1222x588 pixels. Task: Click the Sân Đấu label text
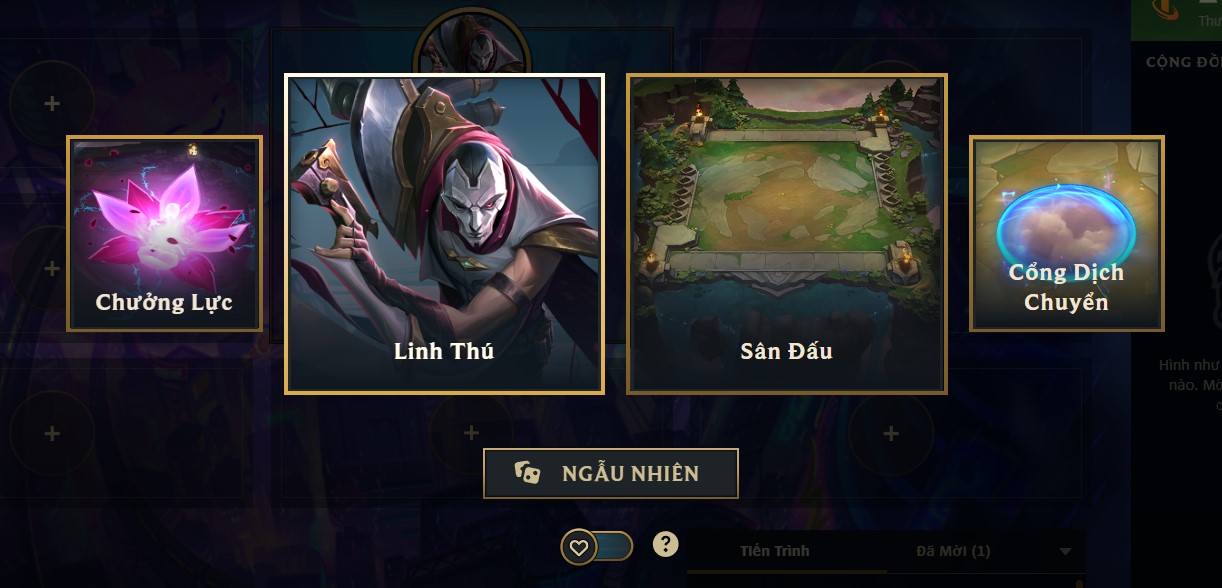click(787, 352)
